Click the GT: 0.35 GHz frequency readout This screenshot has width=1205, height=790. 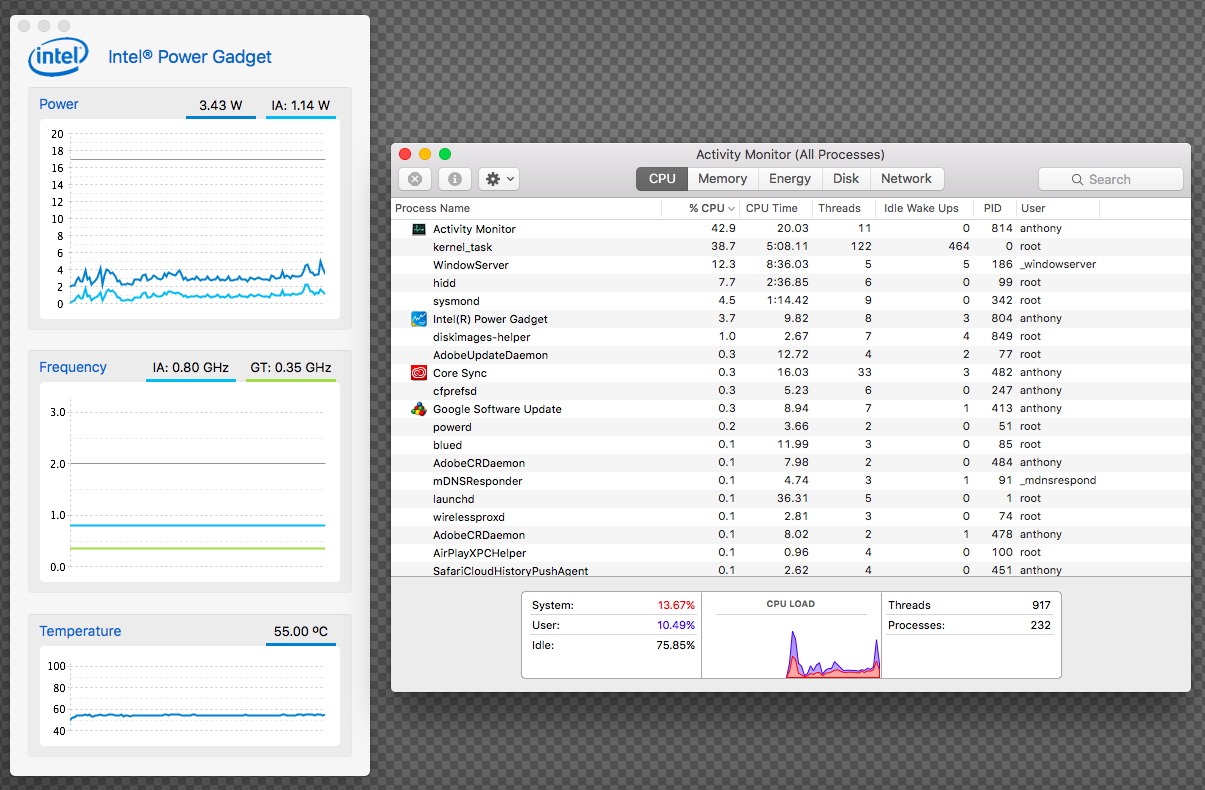click(x=291, y=368)
